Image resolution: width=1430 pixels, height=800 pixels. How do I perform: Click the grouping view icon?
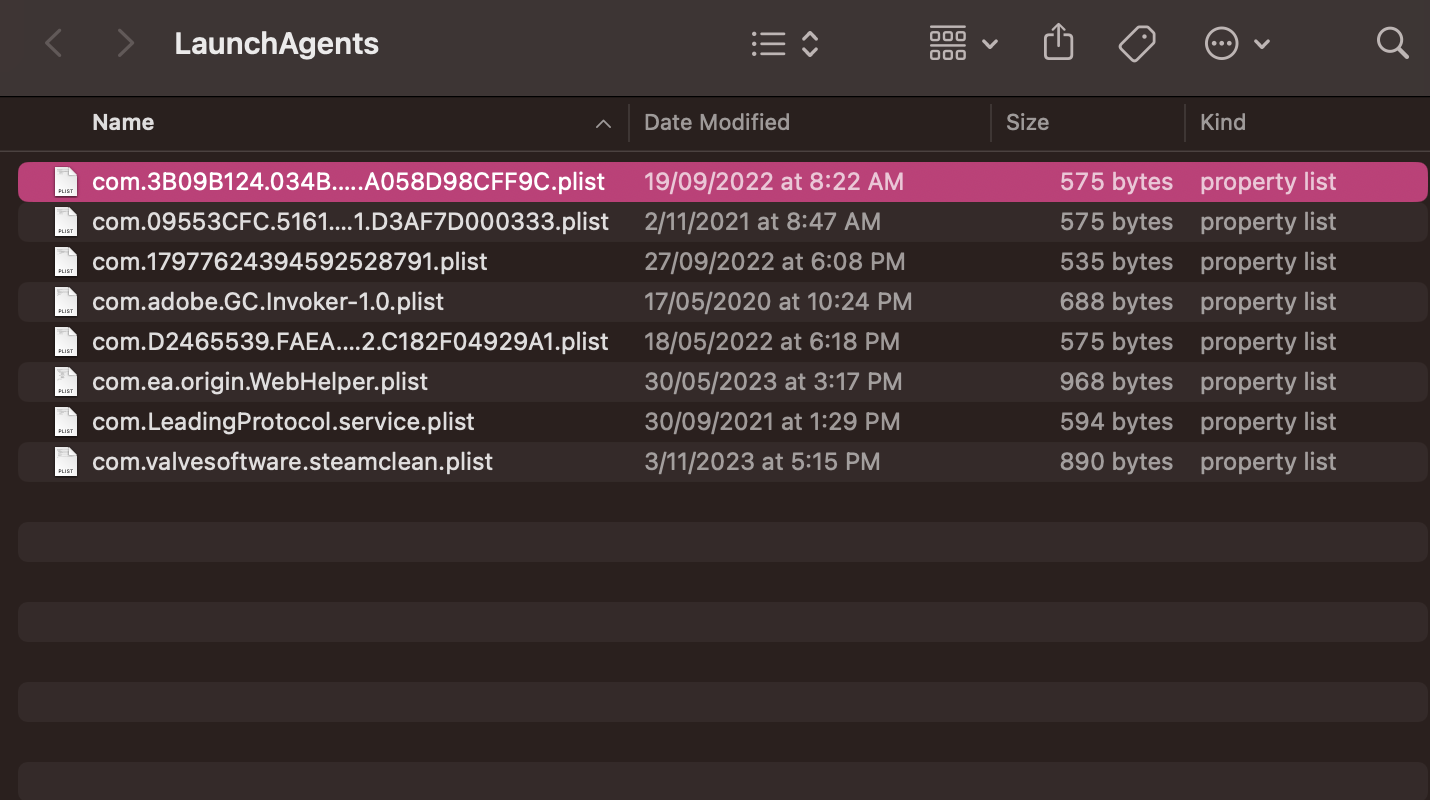(947, 43)
